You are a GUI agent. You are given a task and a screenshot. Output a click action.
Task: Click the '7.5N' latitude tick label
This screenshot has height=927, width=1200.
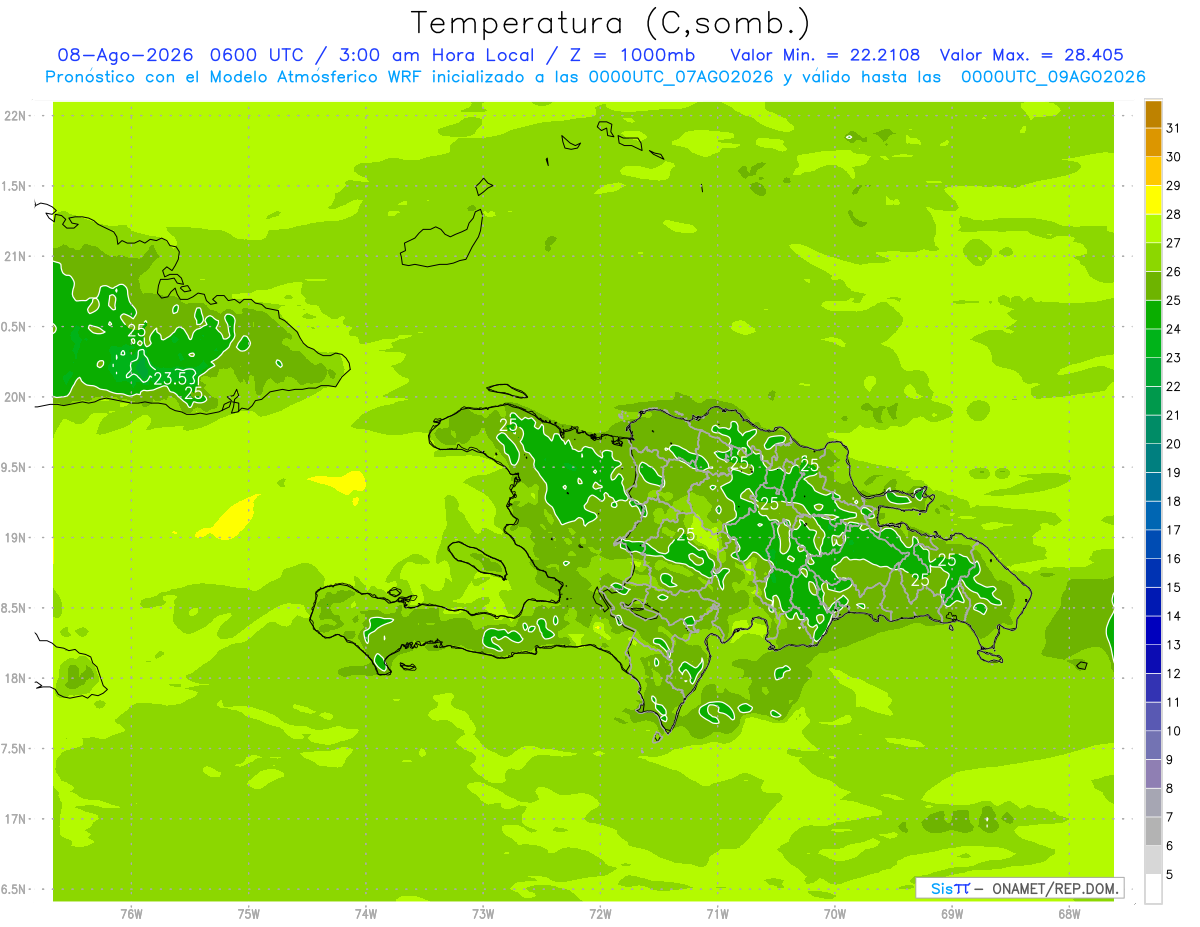click(x=14, y=749)
